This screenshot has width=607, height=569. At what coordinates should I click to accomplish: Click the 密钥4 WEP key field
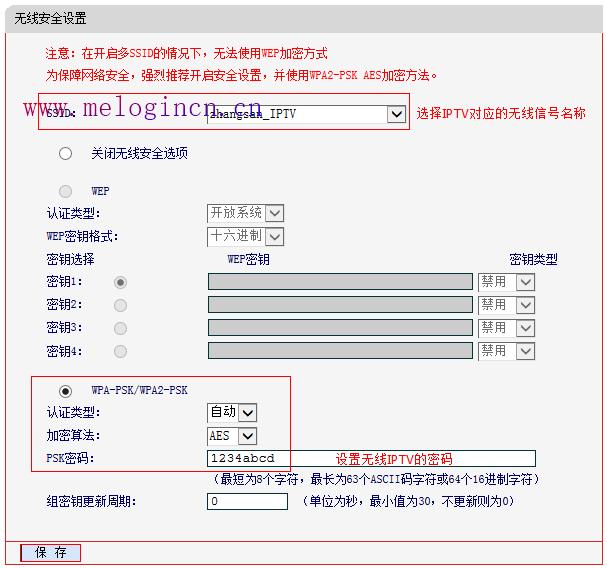[x=340, y=350]
